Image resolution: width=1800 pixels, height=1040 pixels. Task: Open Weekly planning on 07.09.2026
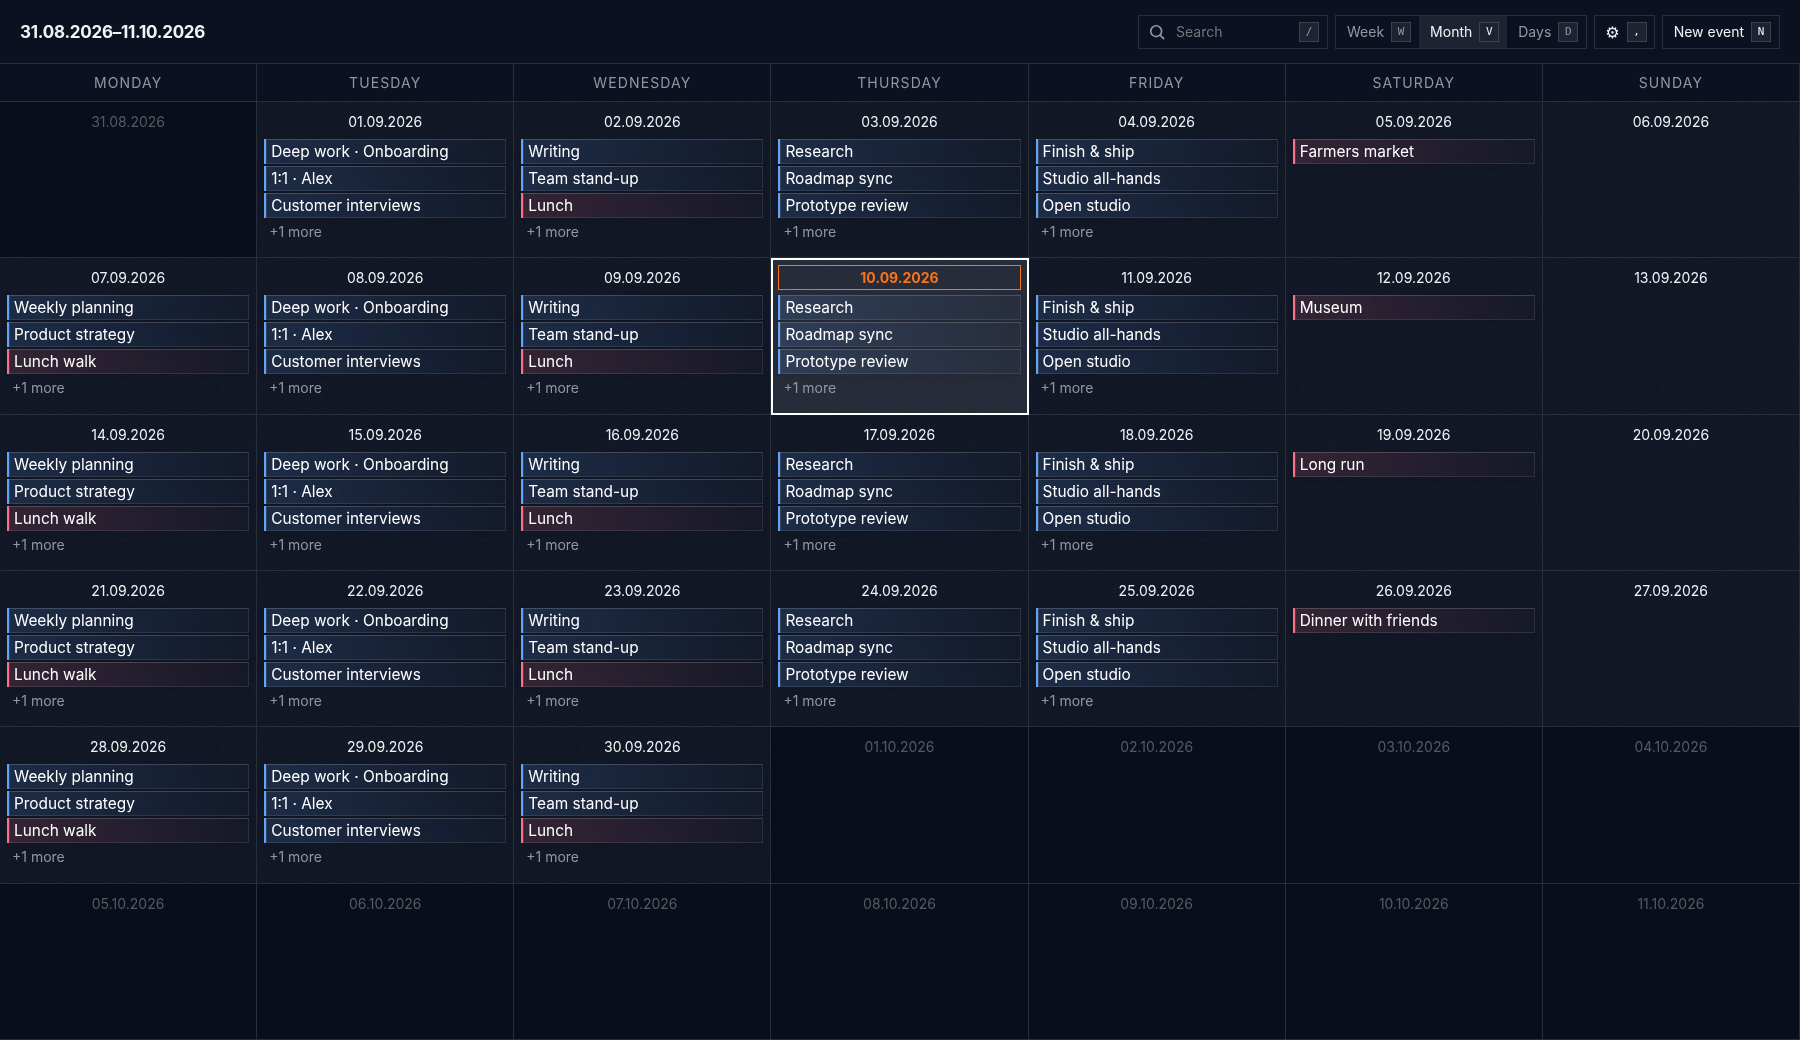tap(128, 307)
